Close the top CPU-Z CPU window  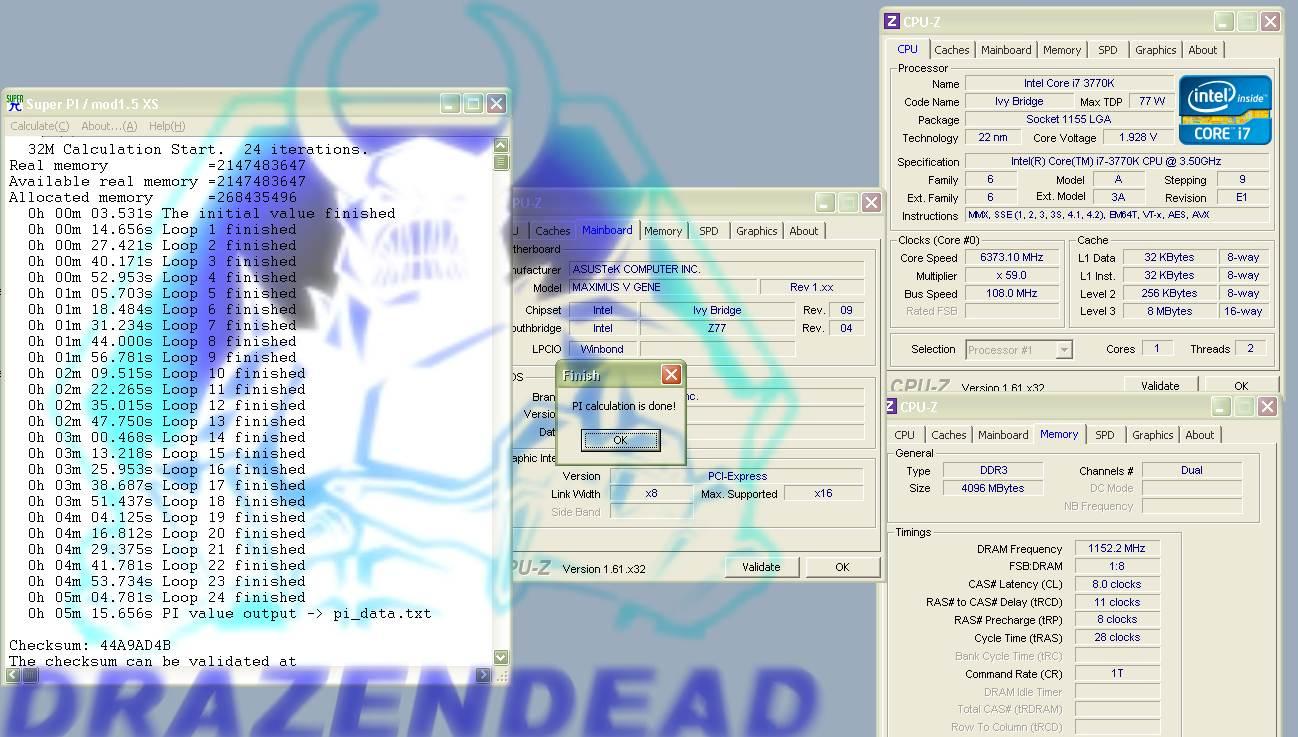click(x=1270, y=21)
